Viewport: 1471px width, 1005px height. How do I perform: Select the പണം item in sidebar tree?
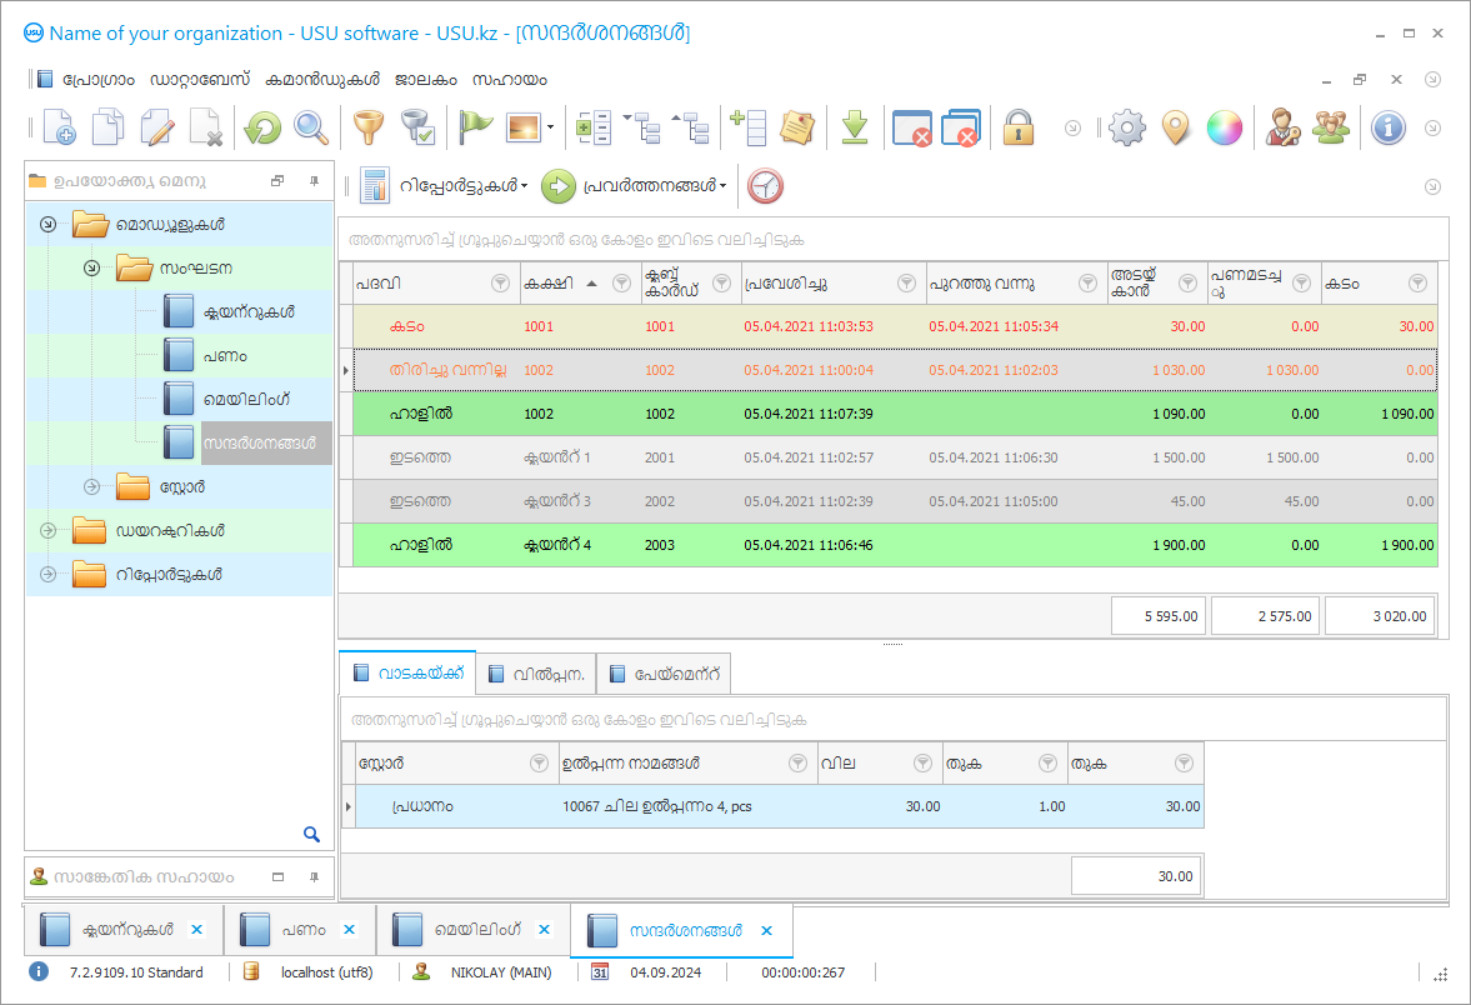click(224, 356)
